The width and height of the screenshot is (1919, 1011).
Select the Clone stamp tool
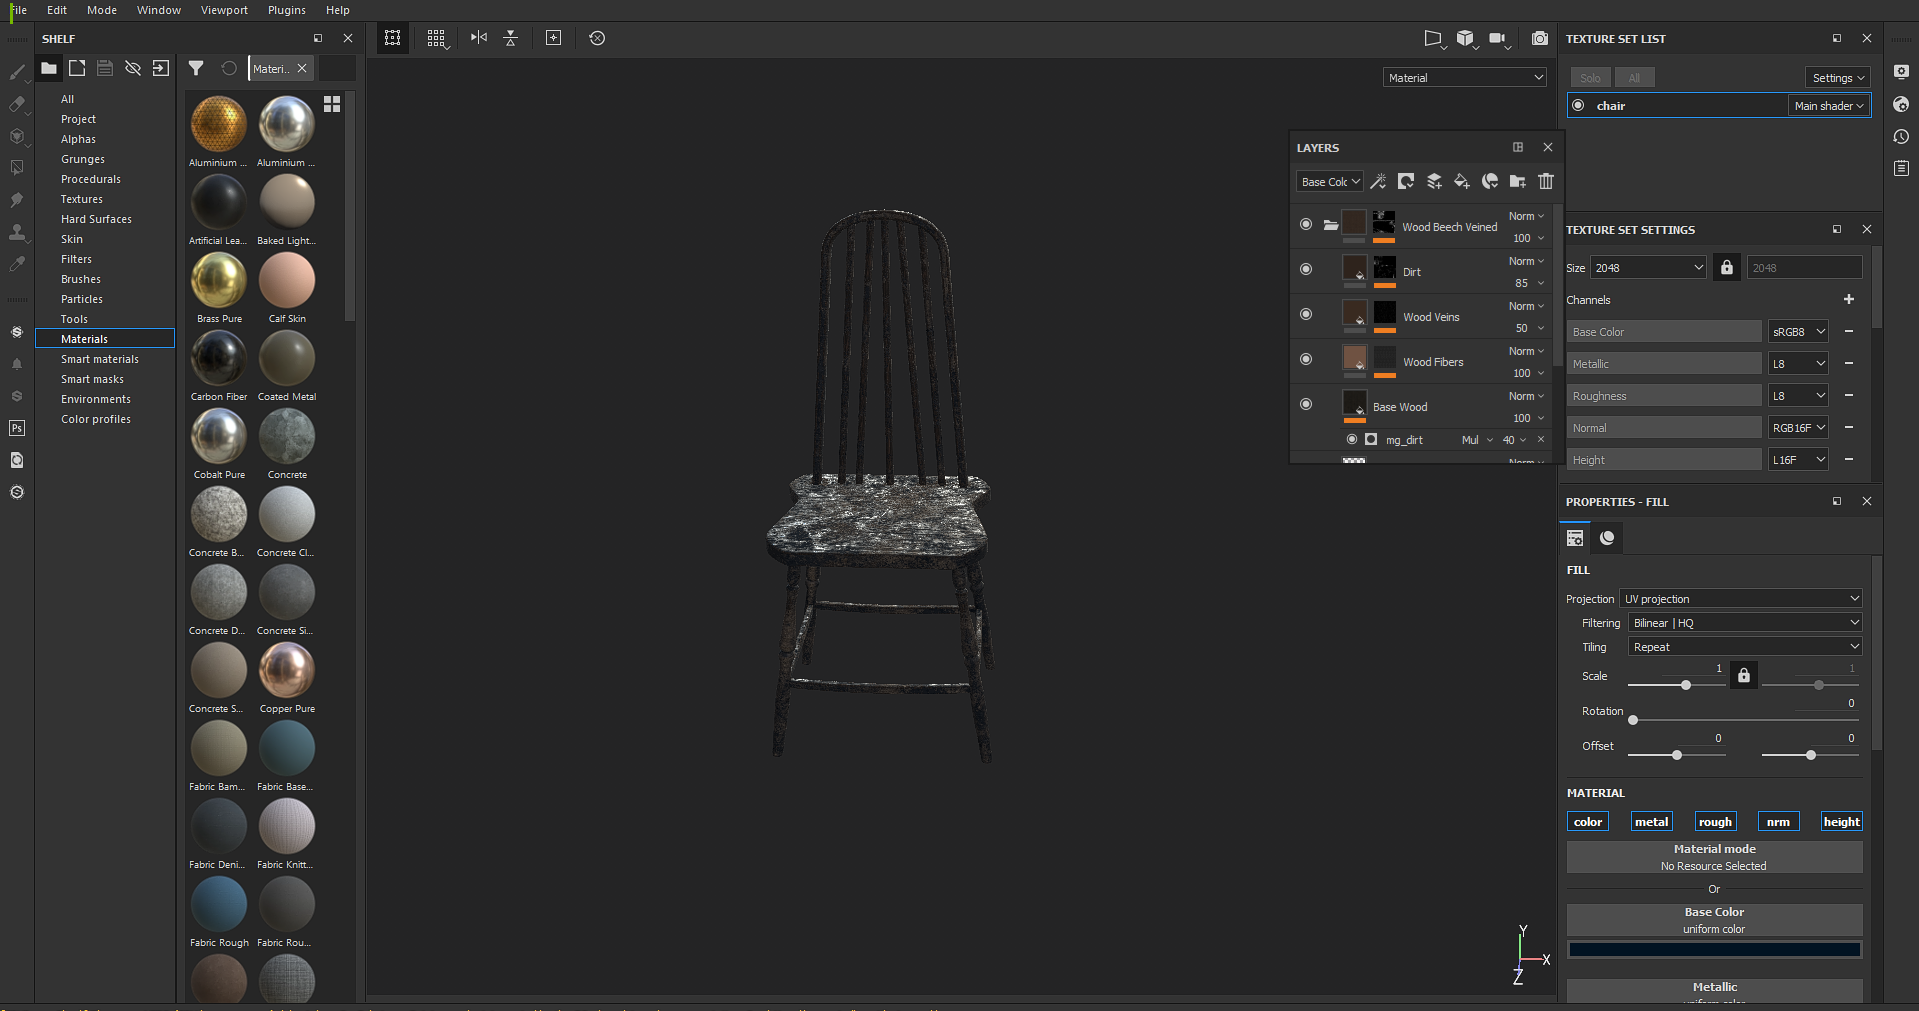pyautogui.click(x=17, y=232)
